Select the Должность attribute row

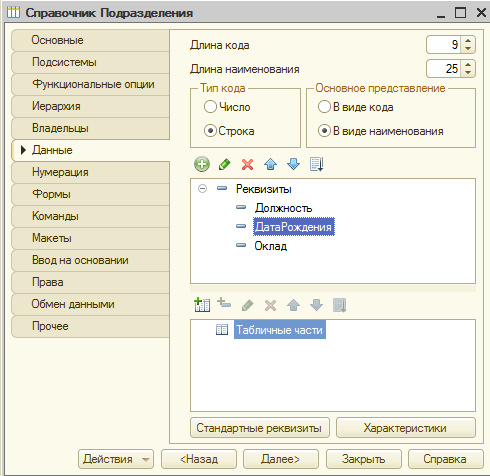(x=283, y=208)
